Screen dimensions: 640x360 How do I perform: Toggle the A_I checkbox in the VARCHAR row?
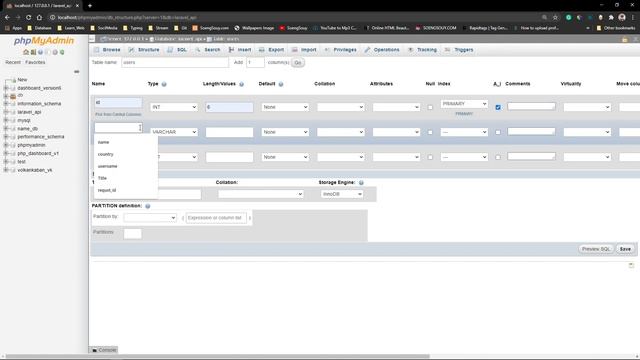(x=498, y=132)
